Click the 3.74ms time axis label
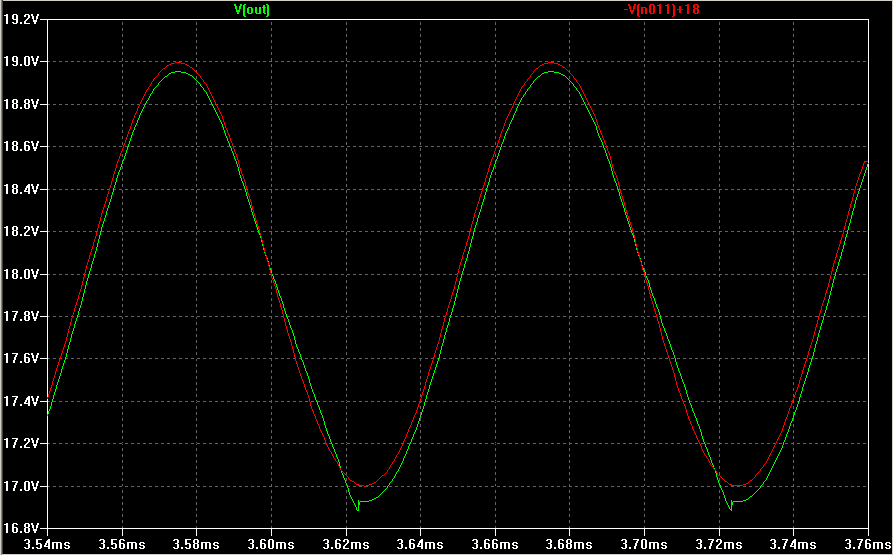This screenshot has width=894, height=555. click(x=794, y=544)
